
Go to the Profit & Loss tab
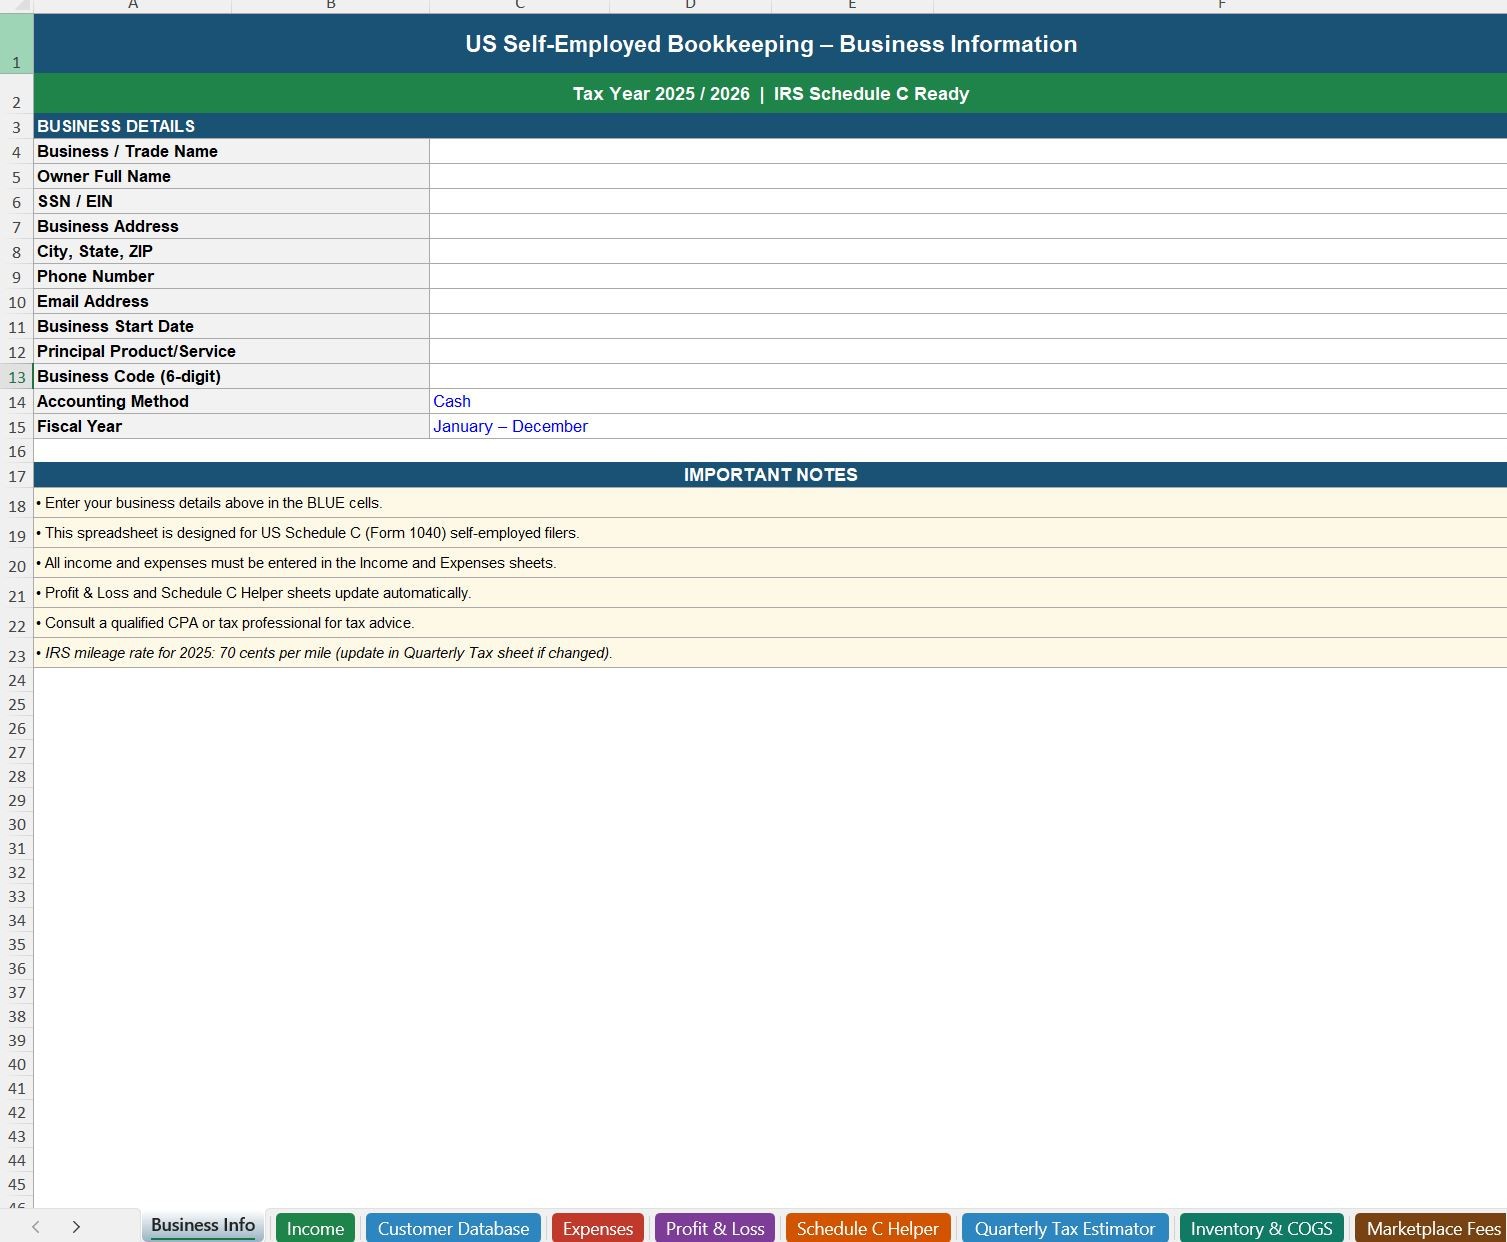715,1228
